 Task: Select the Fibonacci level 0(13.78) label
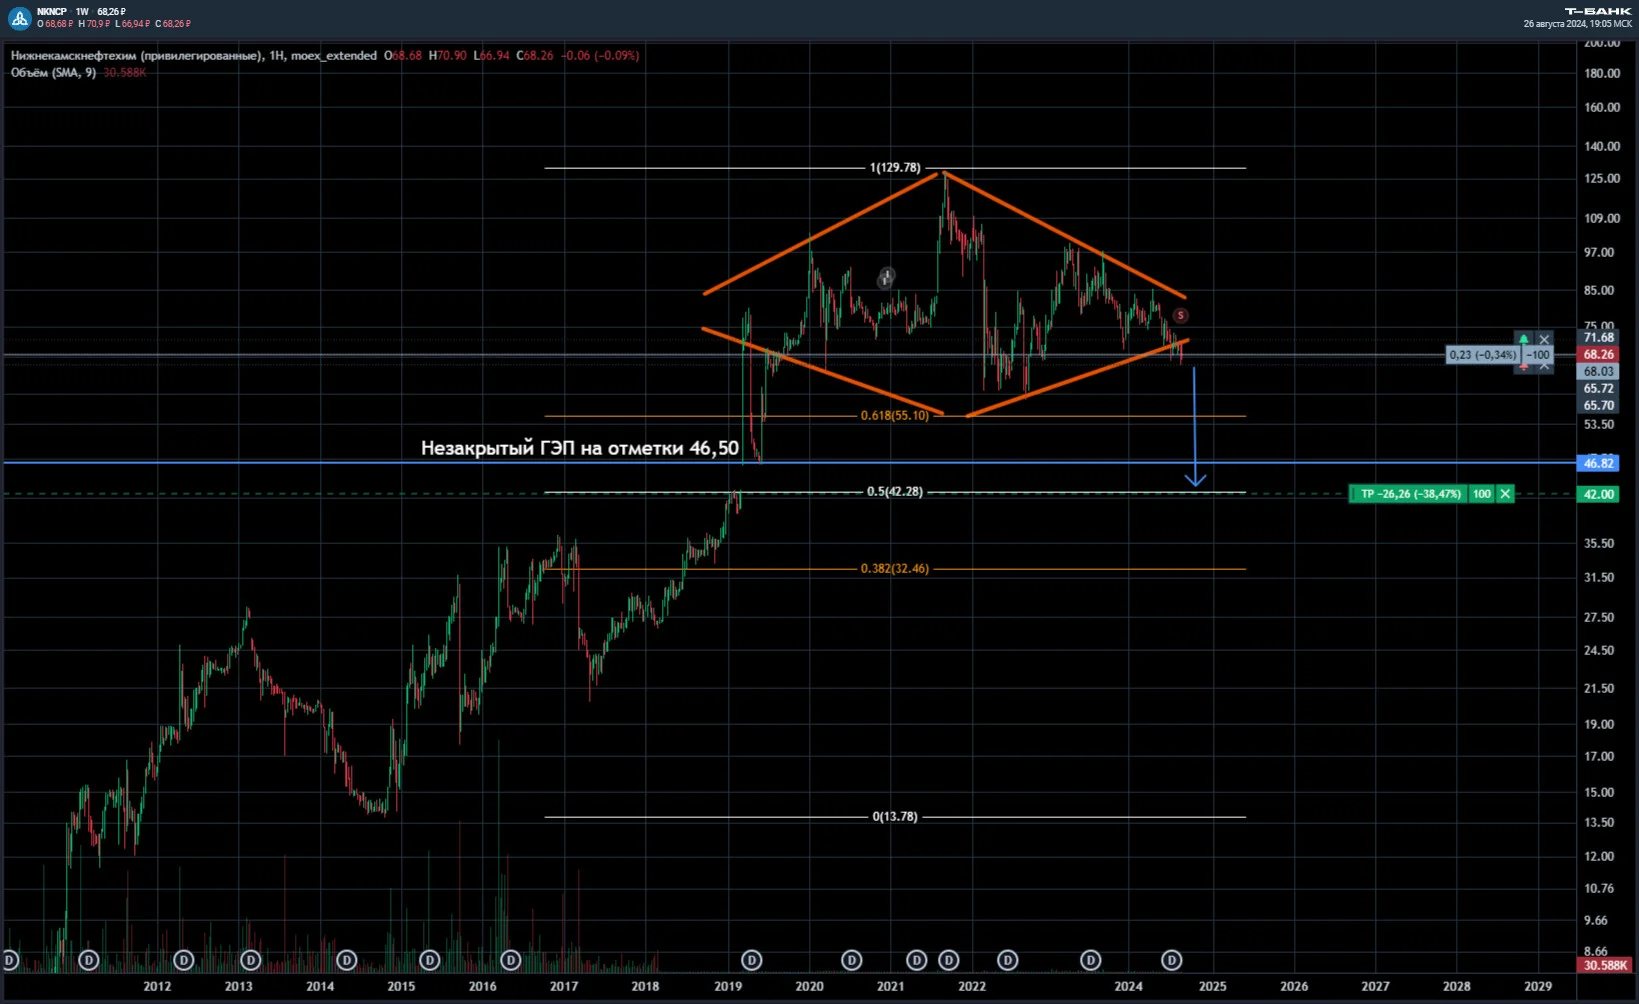[895, 817]
